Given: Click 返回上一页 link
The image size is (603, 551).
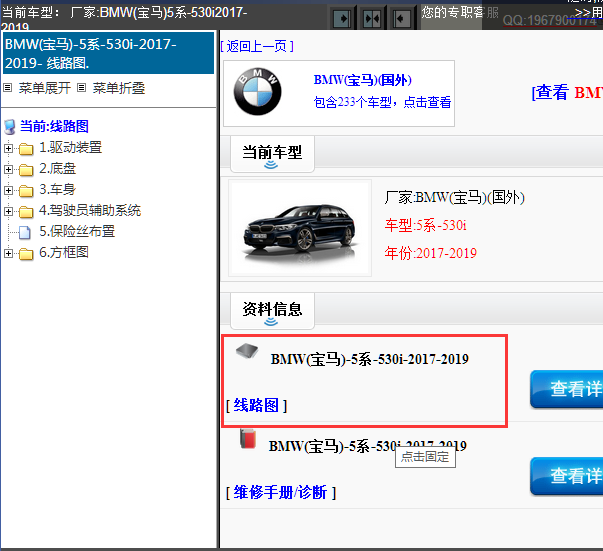Looking at the screenshot, I should click(257, 47).
